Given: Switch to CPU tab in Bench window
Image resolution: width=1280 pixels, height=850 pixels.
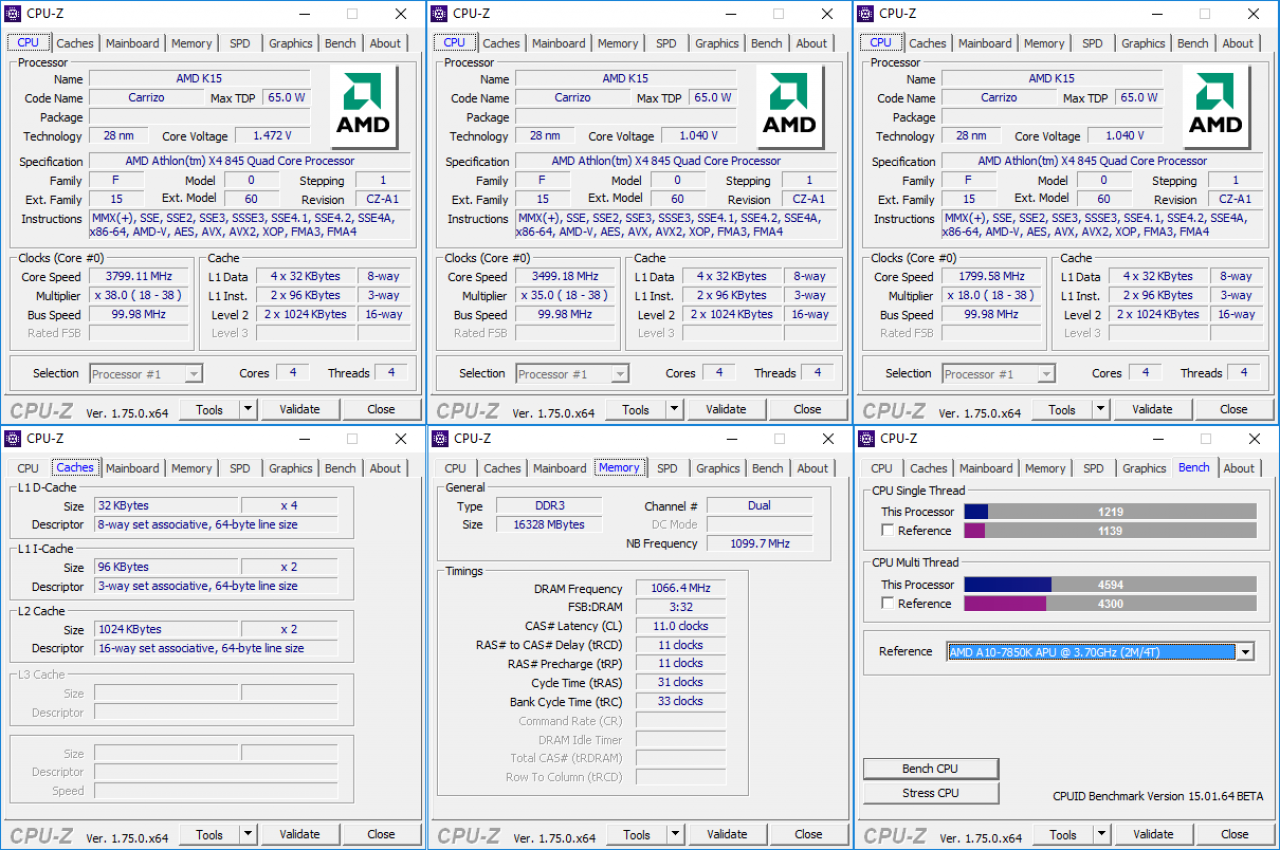Looking at the screenshot, I should [x=882, y=468].
